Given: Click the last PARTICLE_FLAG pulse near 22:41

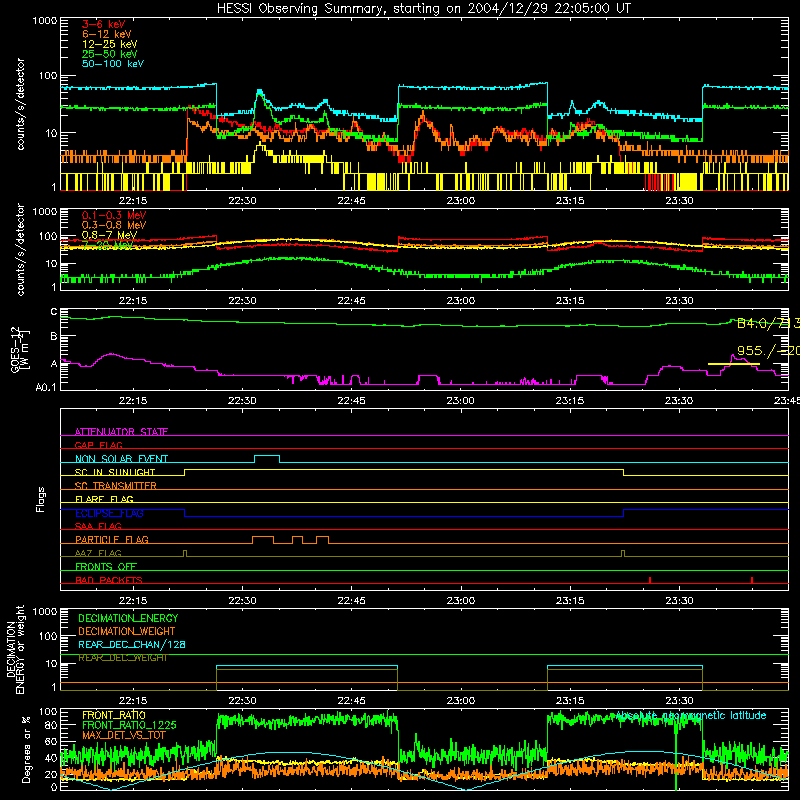Looking at the screenshot, I should (322, 537).
